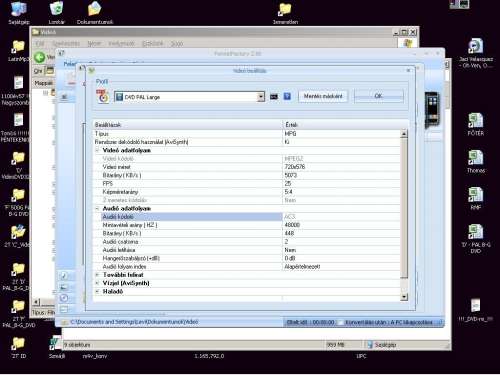Click the Mentés másként button
The height and width of the screenshot is (375, 500).
pos(323,96)
